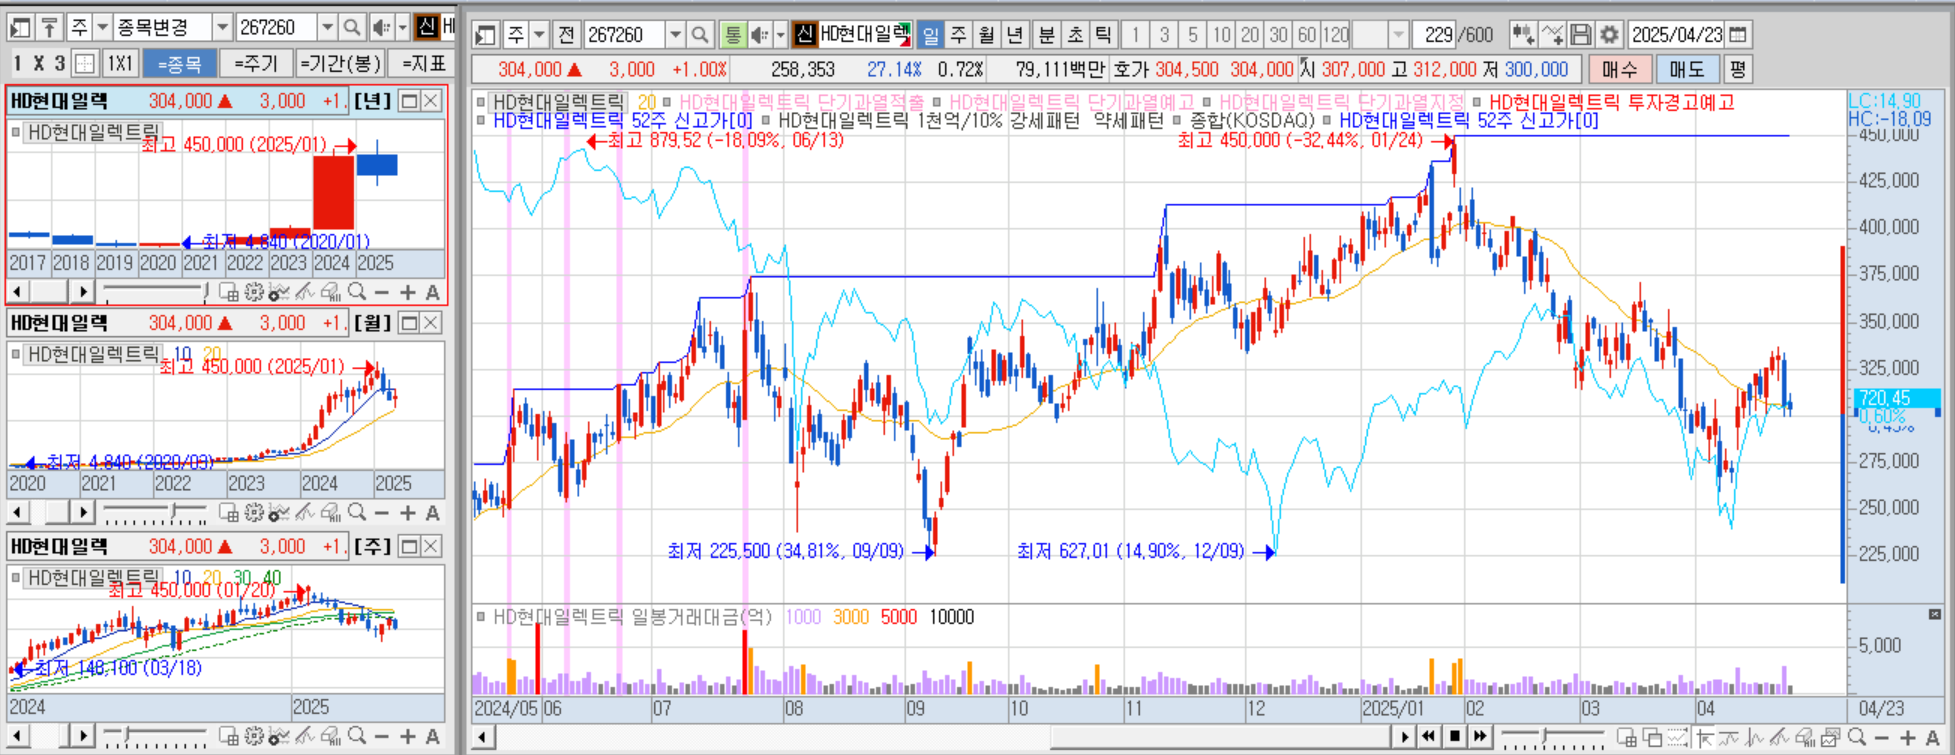Click the grid layout icon beside 1 X 3
1955x755 pixels.
pos(85,63)
